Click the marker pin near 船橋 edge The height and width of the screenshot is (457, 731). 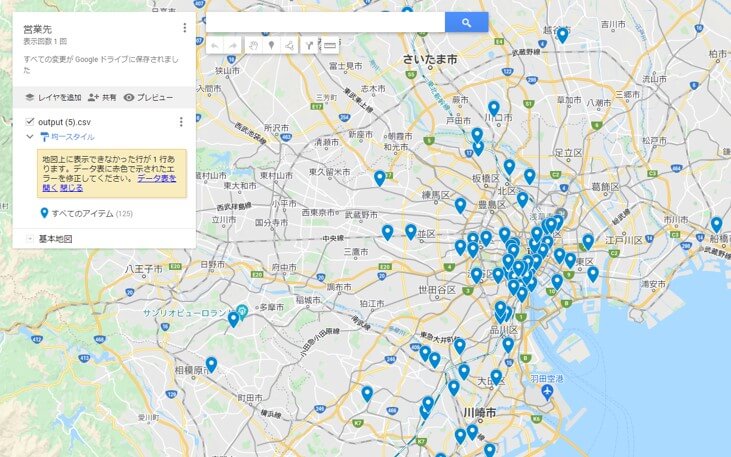click(x=717, y=224)
